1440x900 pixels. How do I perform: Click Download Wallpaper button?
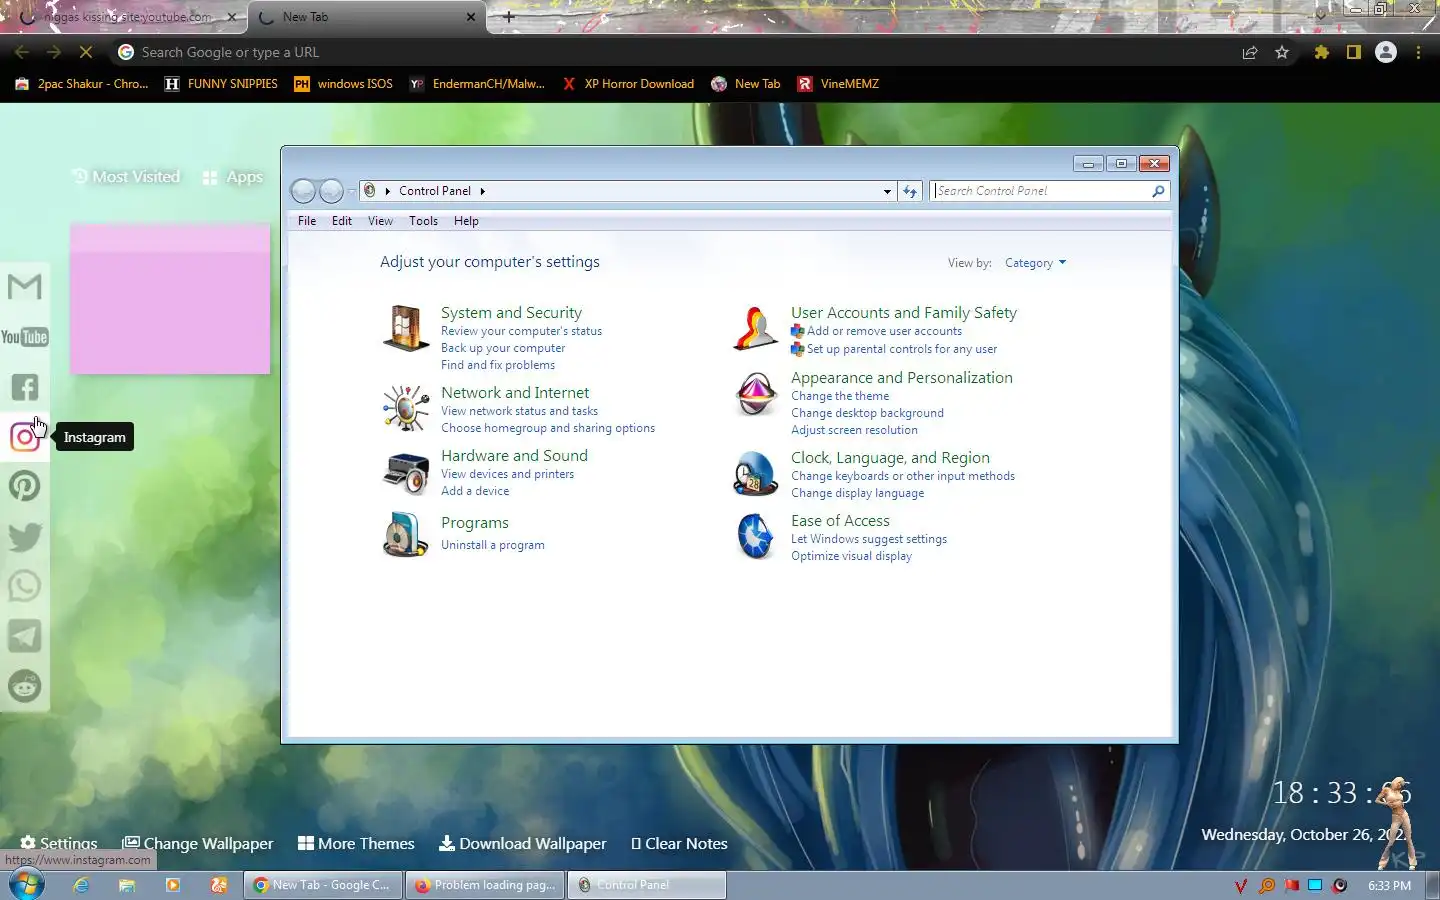(523, 844)
